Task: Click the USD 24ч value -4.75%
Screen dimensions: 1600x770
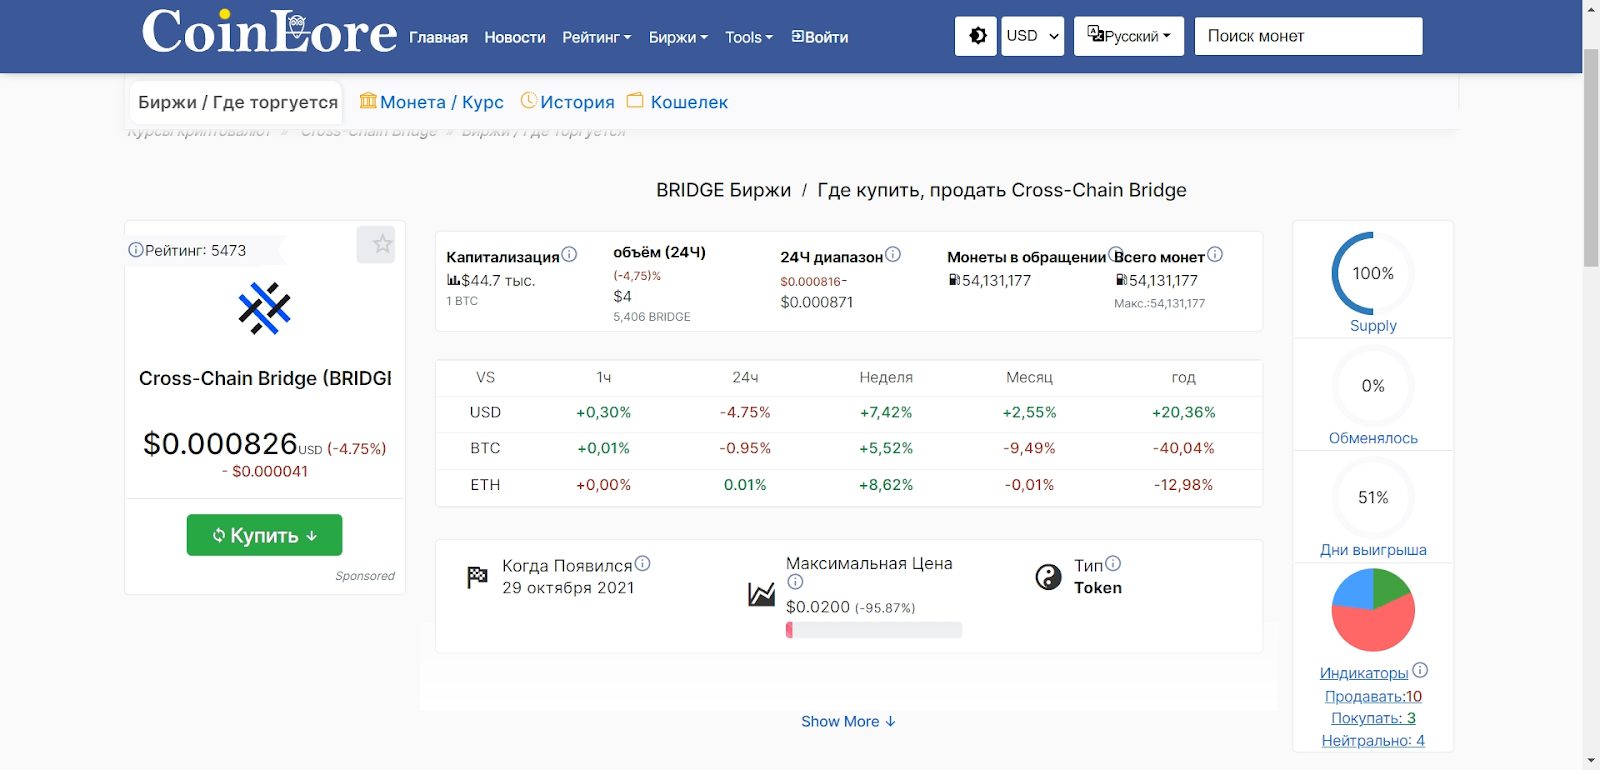Action: tap(745, 412)
